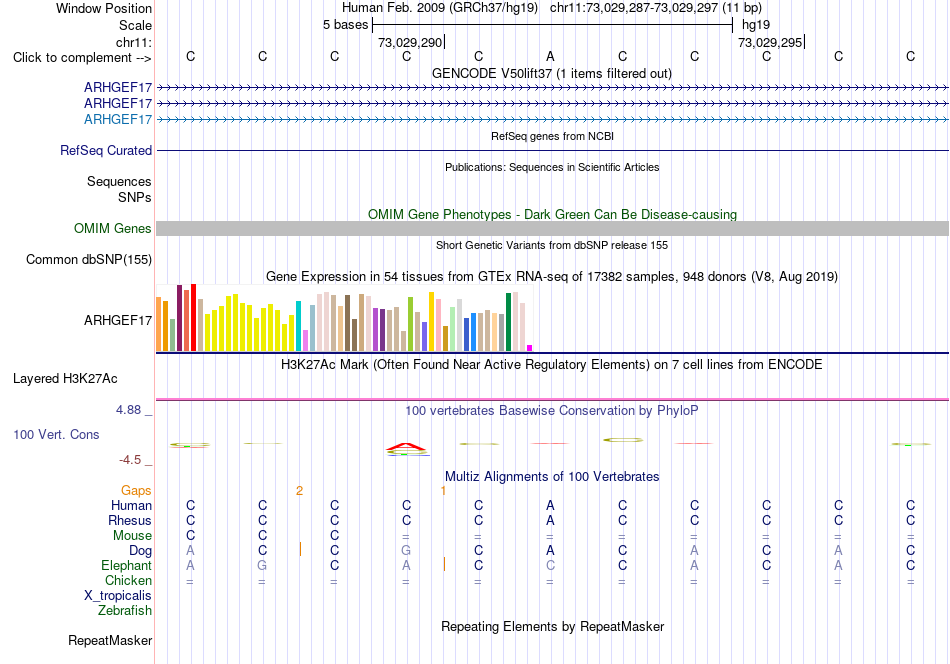This screenshot has width=950, height=664.
Task: Click the lone 'A' base in the reference sequence row
Action: (550, 56)
